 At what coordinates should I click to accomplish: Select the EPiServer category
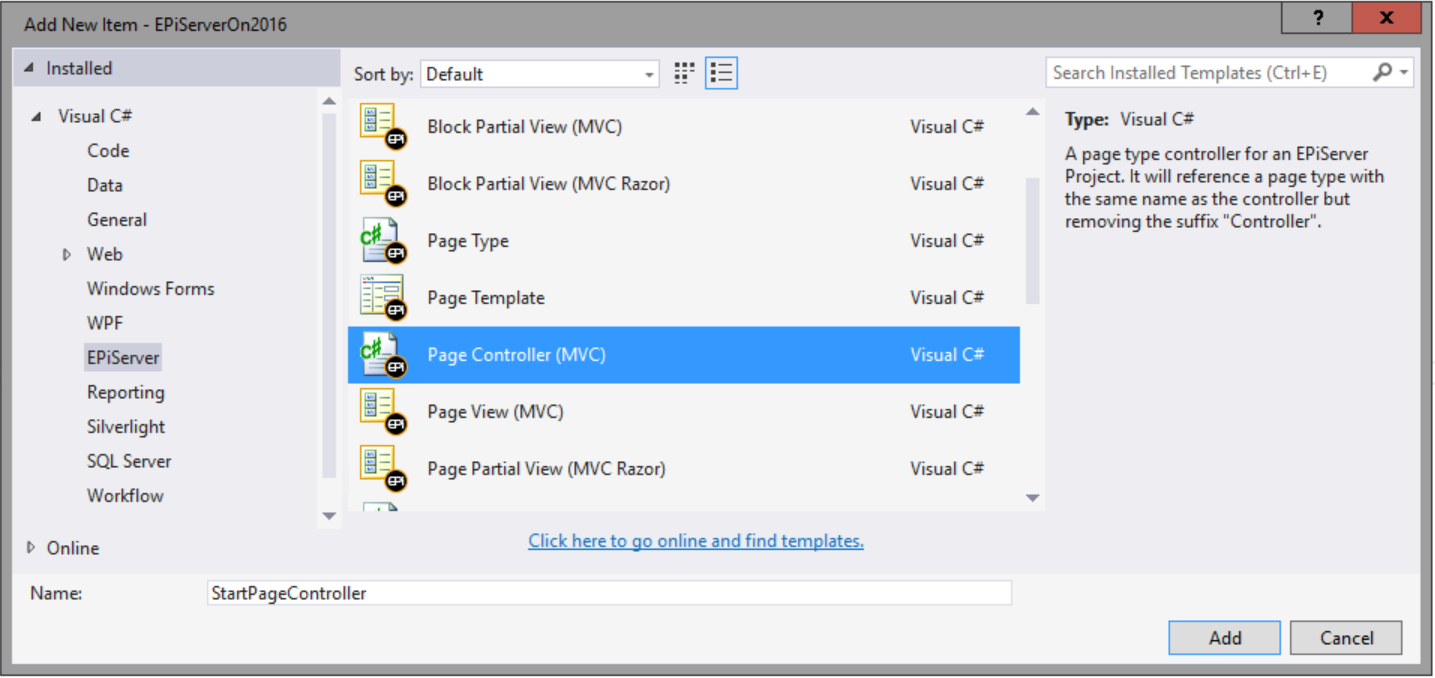coord(123,358)
